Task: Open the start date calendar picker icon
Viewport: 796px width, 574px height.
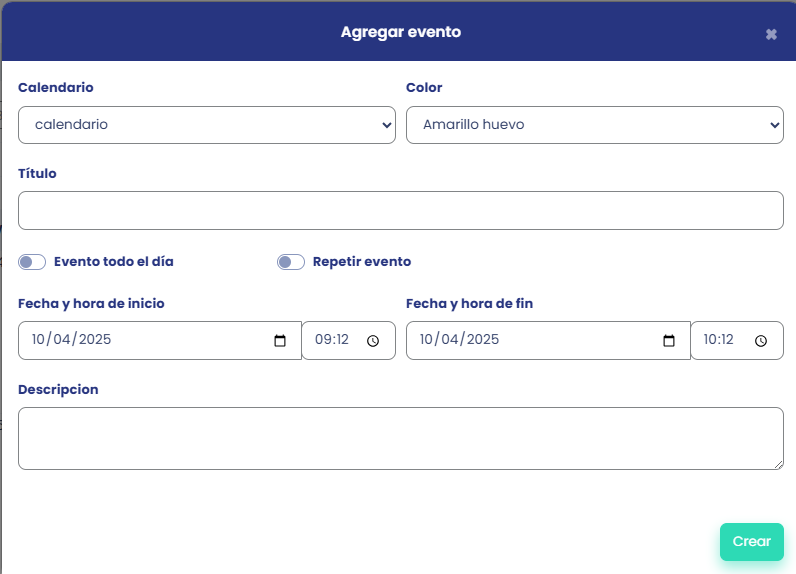Action: (x=280, y=340)
